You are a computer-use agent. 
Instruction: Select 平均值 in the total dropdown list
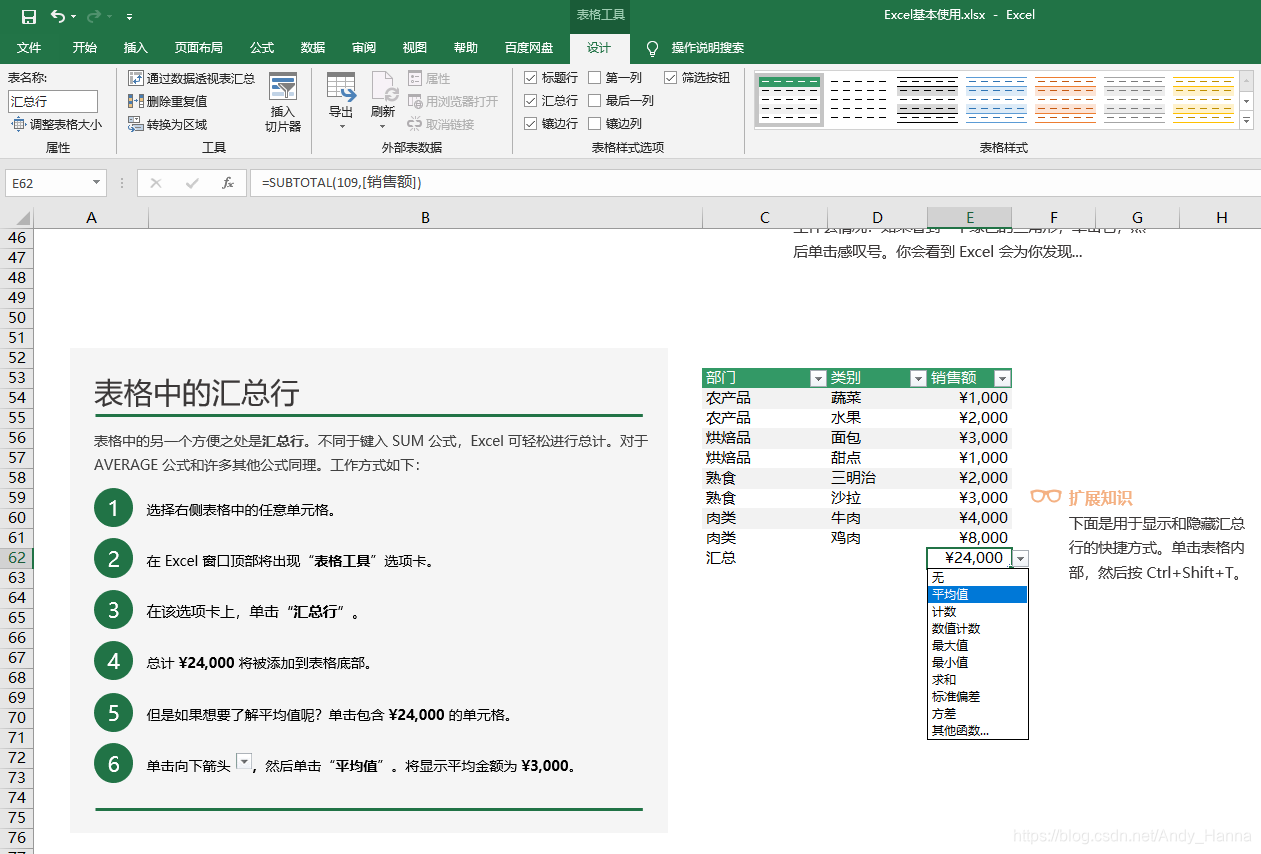[977, 594]
